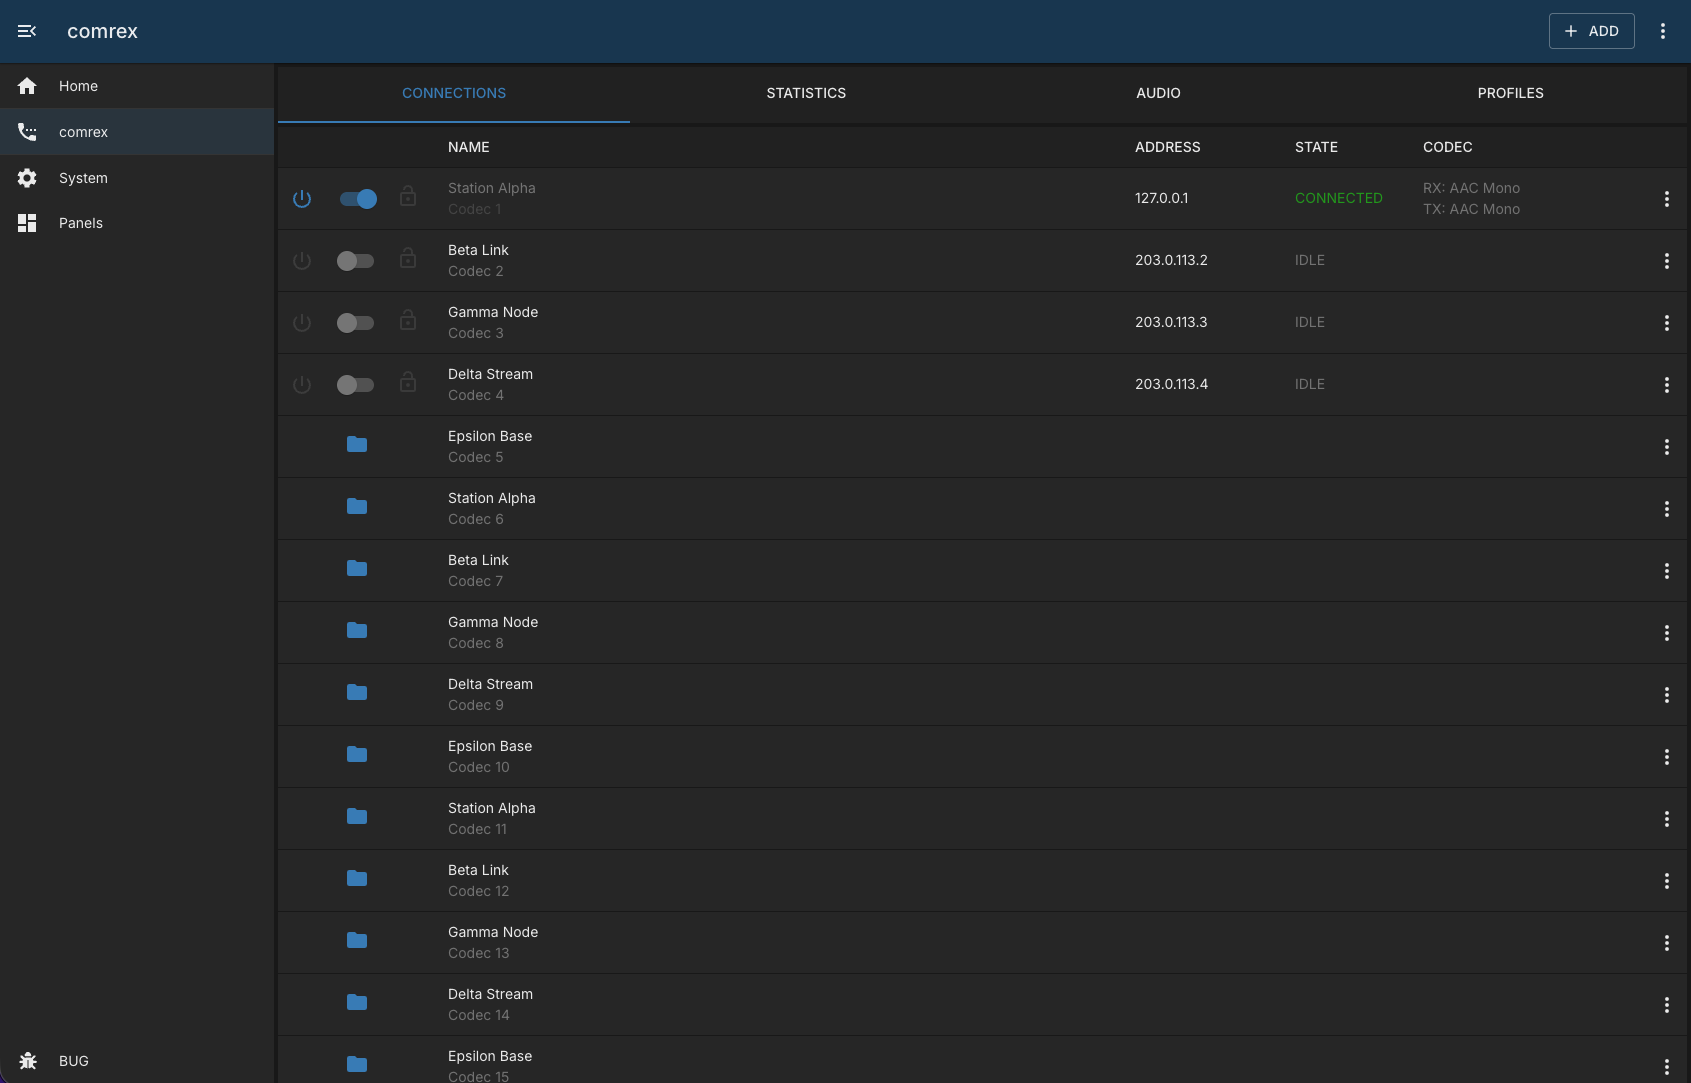Switch to the Connections tab
Viewport: 1691px width, 1083px height.
coord(454,93)
